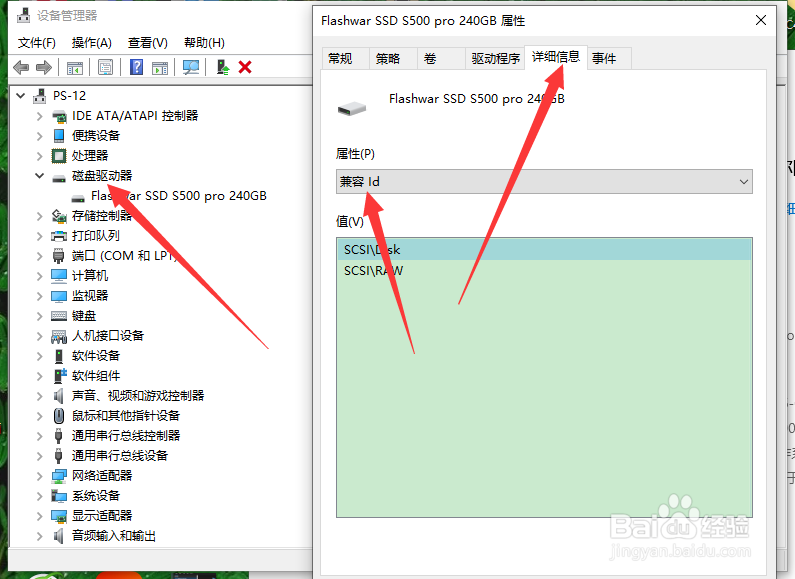Click the Update driver toolbar icon

tap(223, 67)
